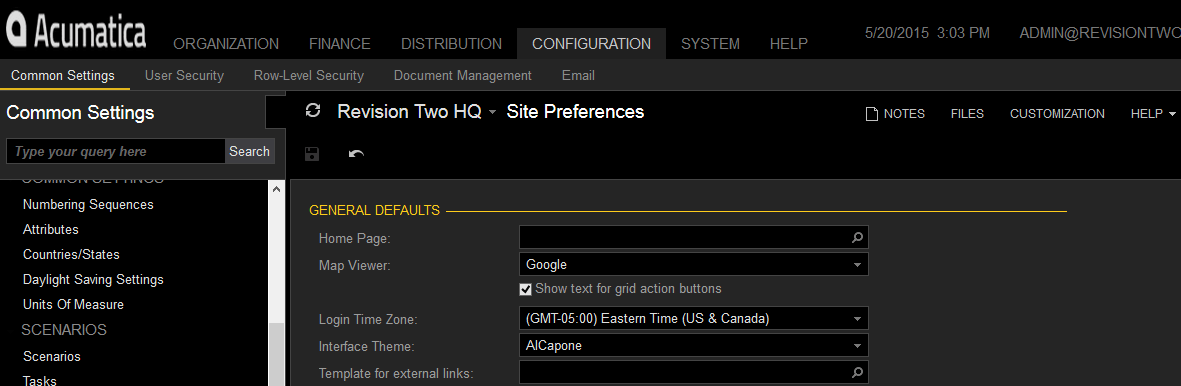Open Daylight Saving Settings in navigation
The height and width of the screenshot is (386, 1181).
click(x=93, y=280)
